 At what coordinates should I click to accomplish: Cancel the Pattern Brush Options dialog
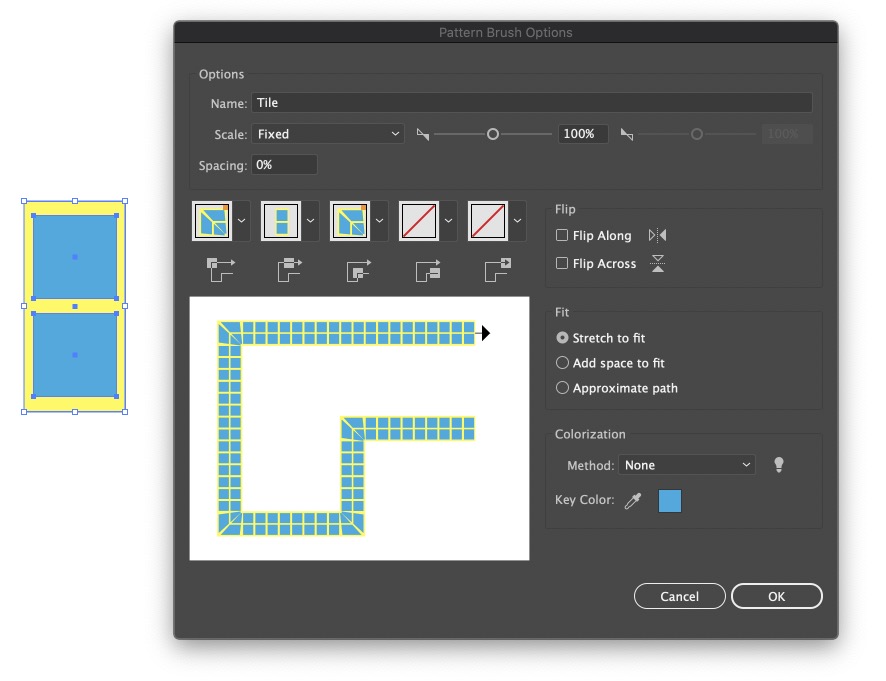tap(680, 596)
